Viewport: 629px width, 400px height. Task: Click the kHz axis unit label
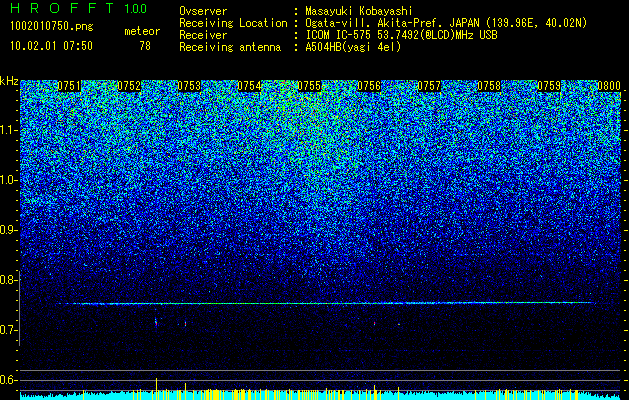coord(9,81)
